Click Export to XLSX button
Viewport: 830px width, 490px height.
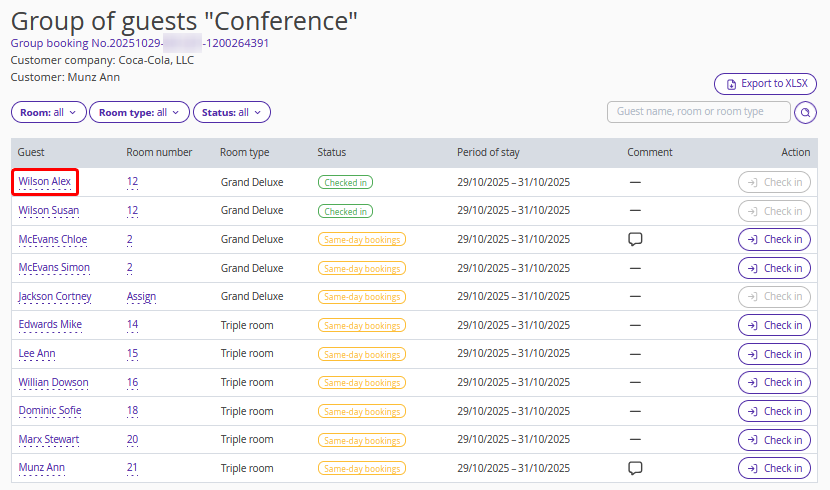pyautogui.click(x=765, y=84)
